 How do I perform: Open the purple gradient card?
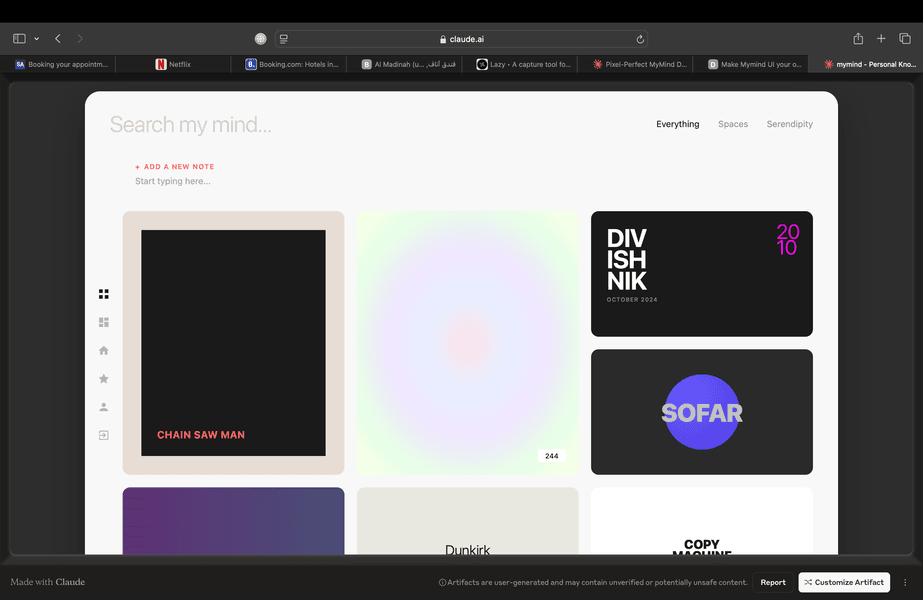tap(233, 521)
